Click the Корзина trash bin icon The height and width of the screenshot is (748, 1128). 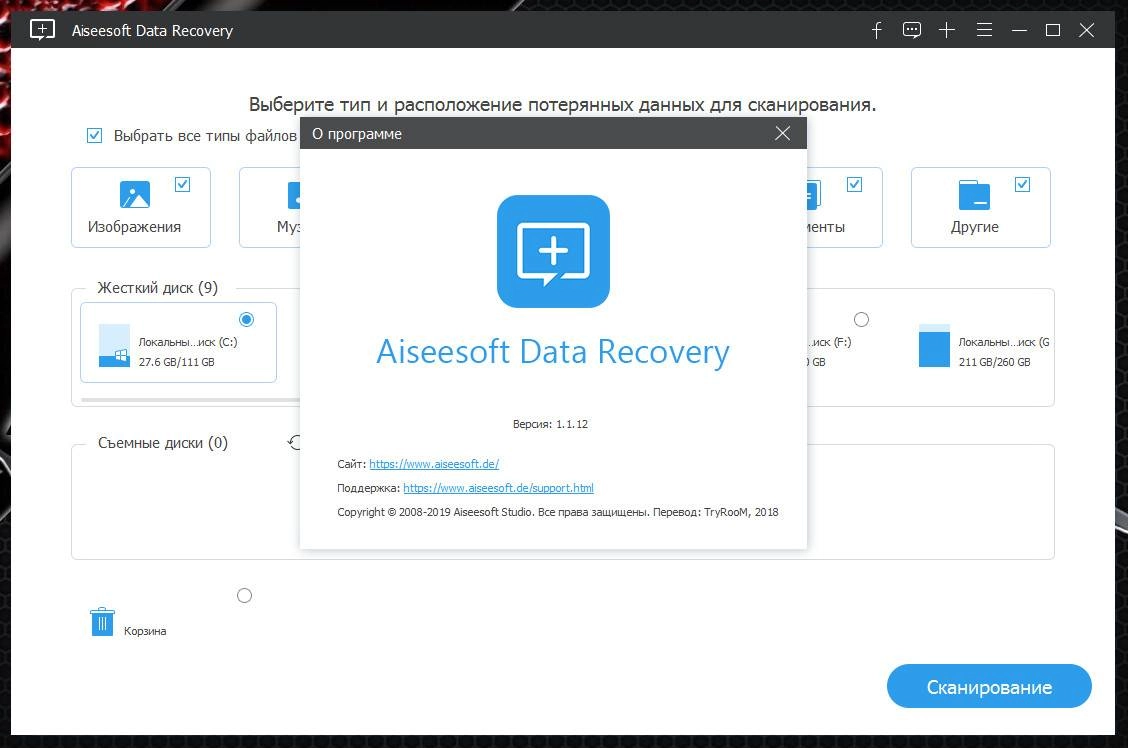point(102,621)
